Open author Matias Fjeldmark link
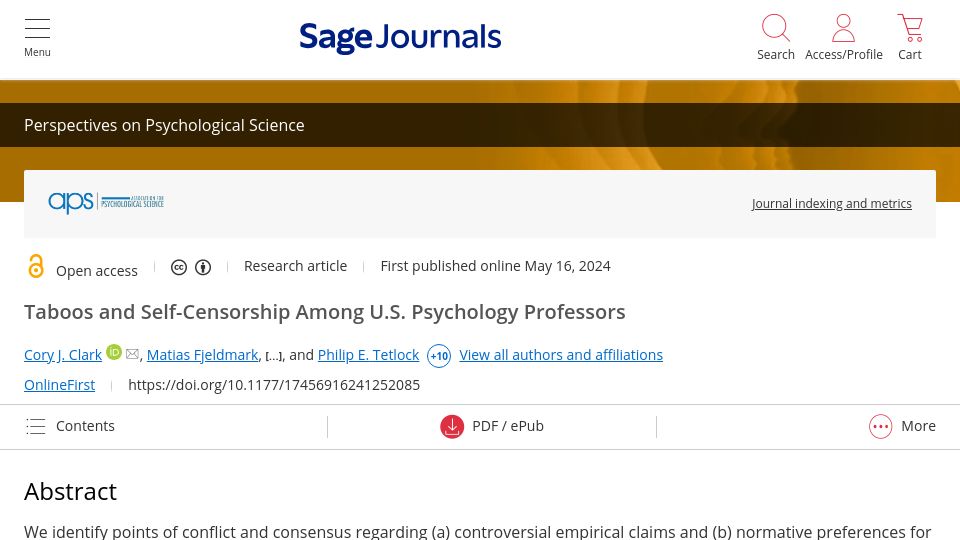The width and height of the screenshot is (960, 540). click(203, 355)
